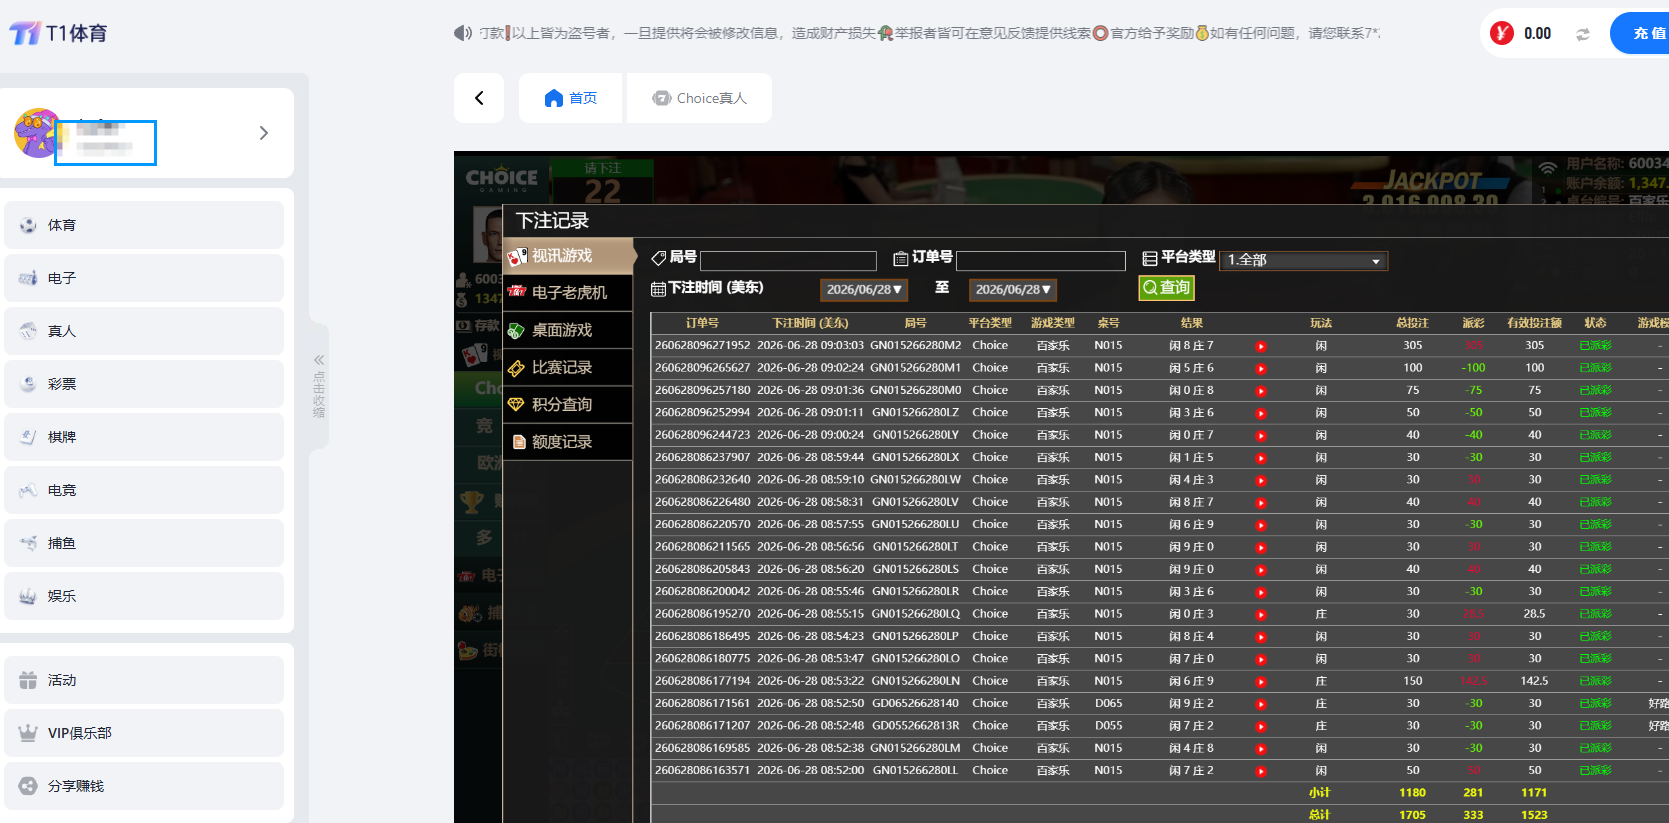Click the tag icon beside 局号

point(658,258)
